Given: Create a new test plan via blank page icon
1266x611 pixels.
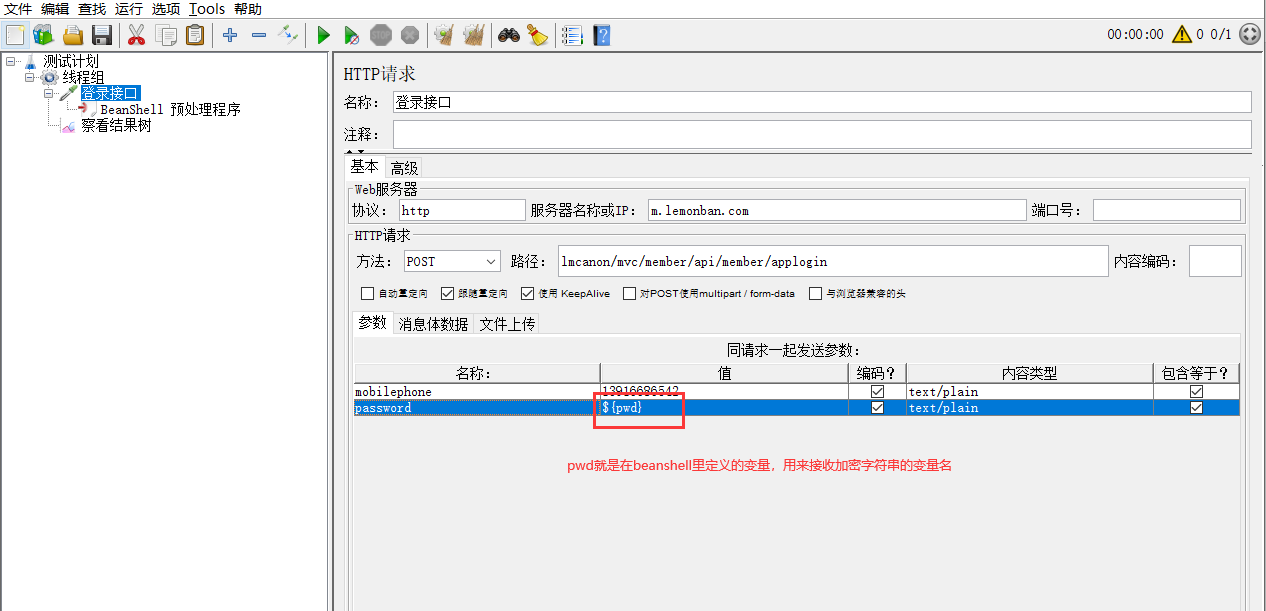Looking at the screenshot, I should (x=14, y=34).
